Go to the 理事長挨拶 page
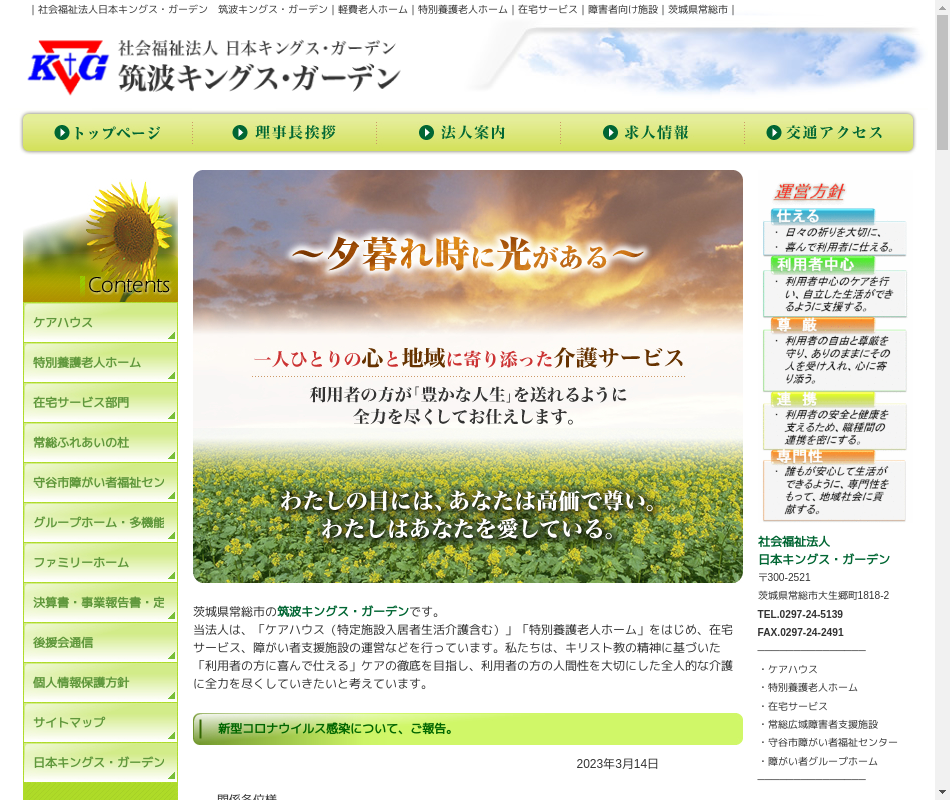 point(284,133)
